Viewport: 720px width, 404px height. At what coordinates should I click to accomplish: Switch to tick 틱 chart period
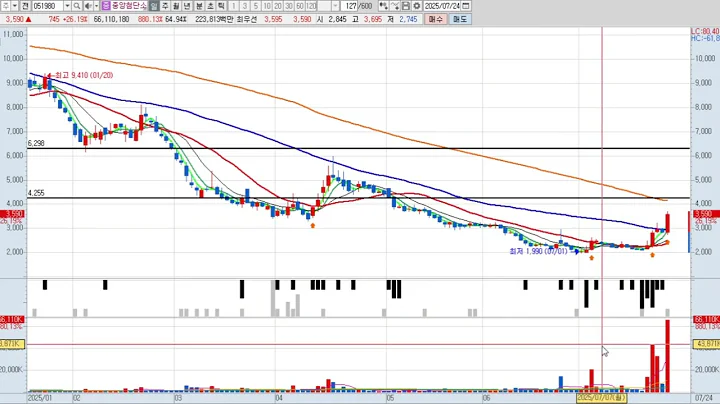point(221,6)
